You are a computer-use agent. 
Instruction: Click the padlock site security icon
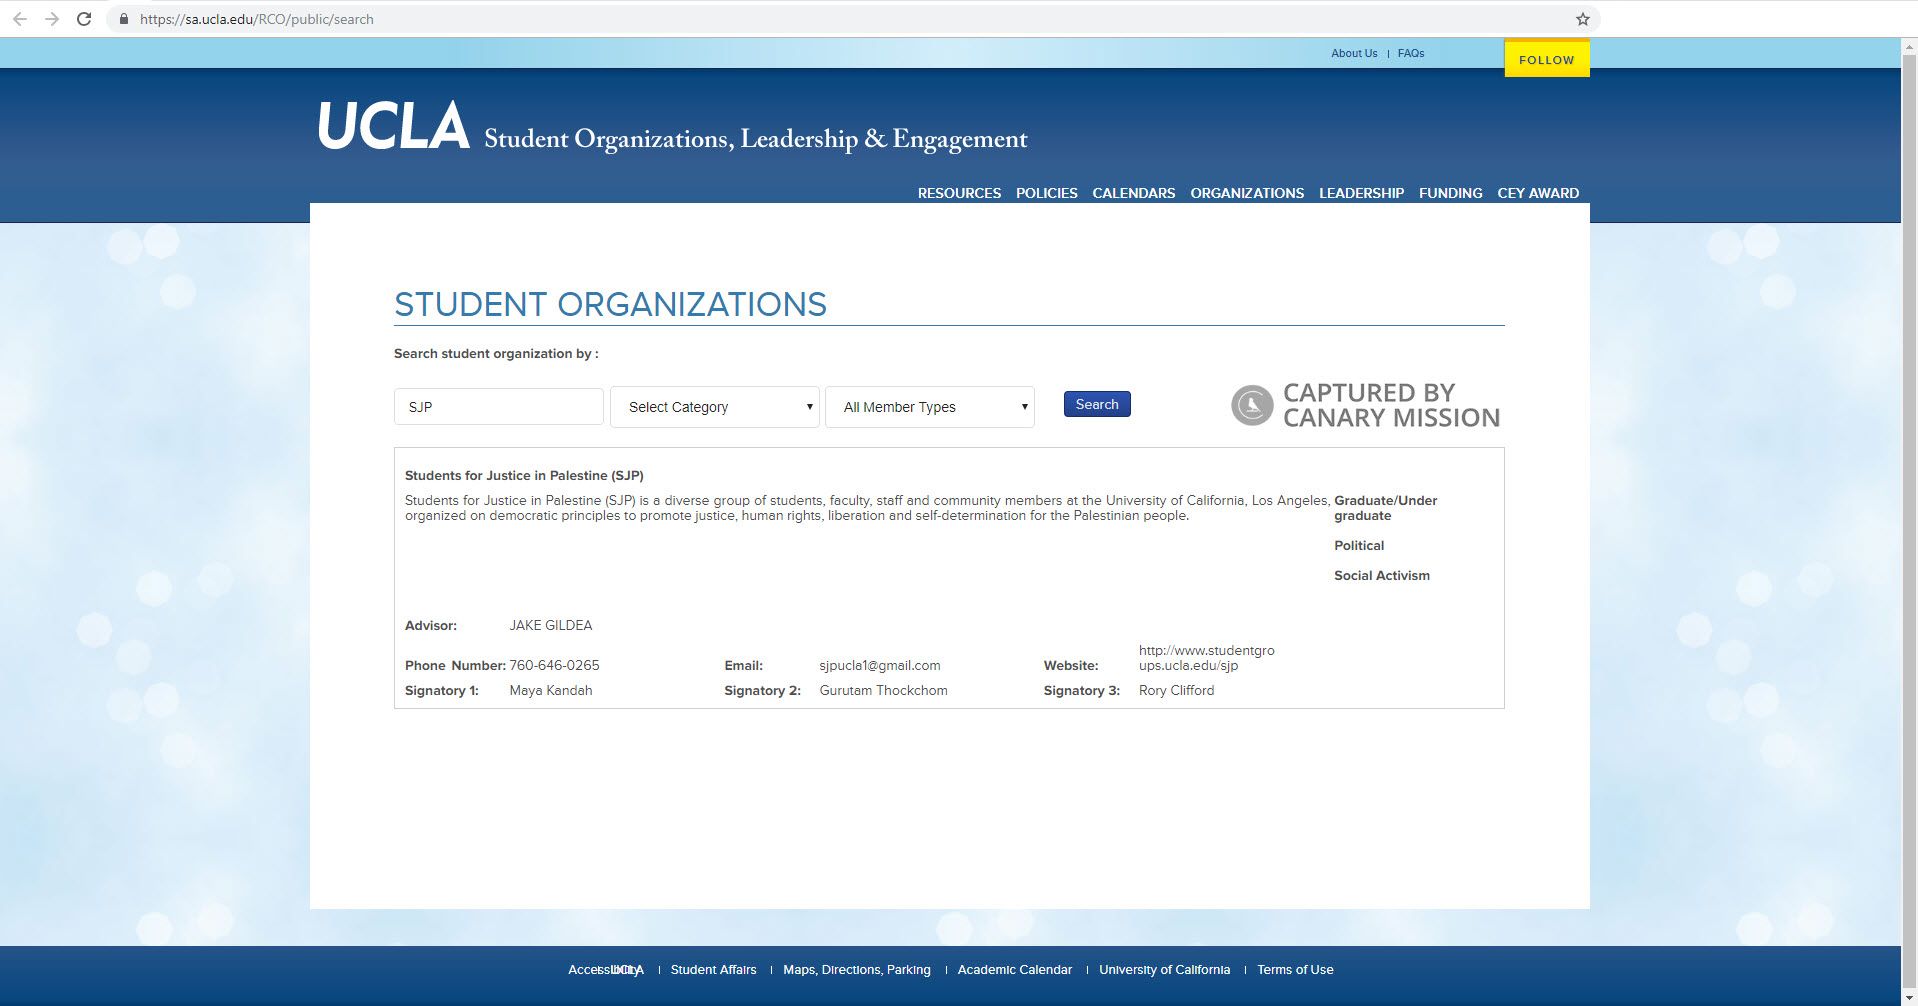pos(124,19)
